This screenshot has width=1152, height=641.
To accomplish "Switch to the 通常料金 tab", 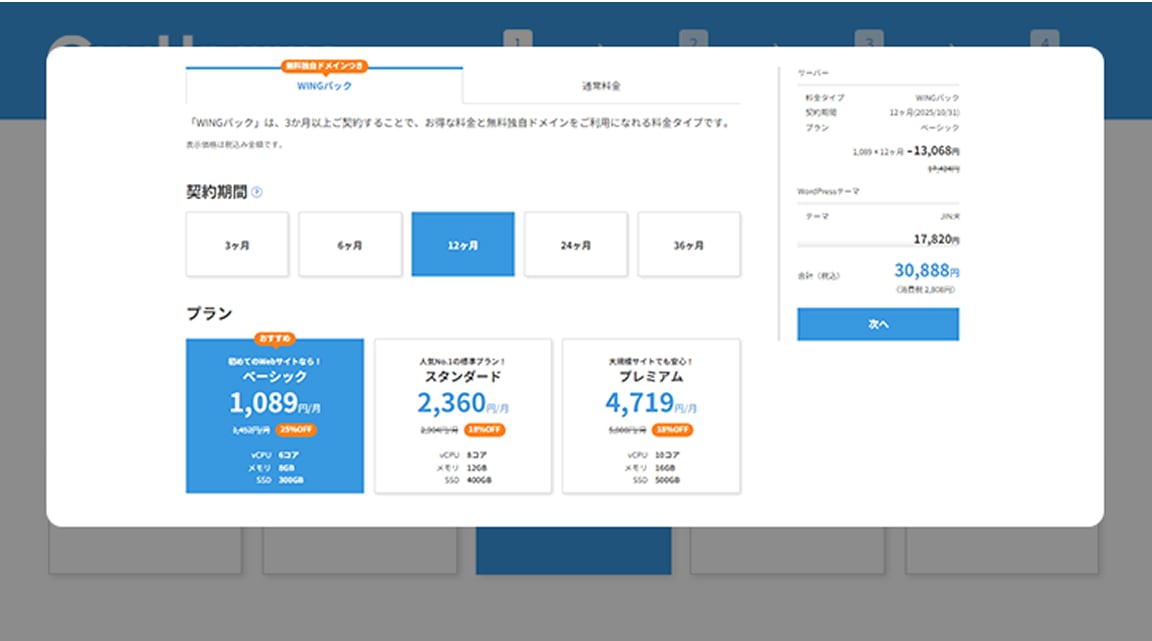I will click(601, 86).
